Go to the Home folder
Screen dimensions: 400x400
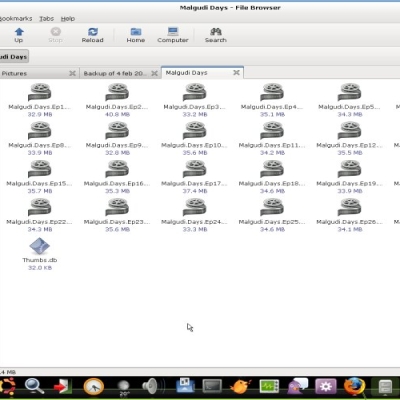click(x=136, y=35)
